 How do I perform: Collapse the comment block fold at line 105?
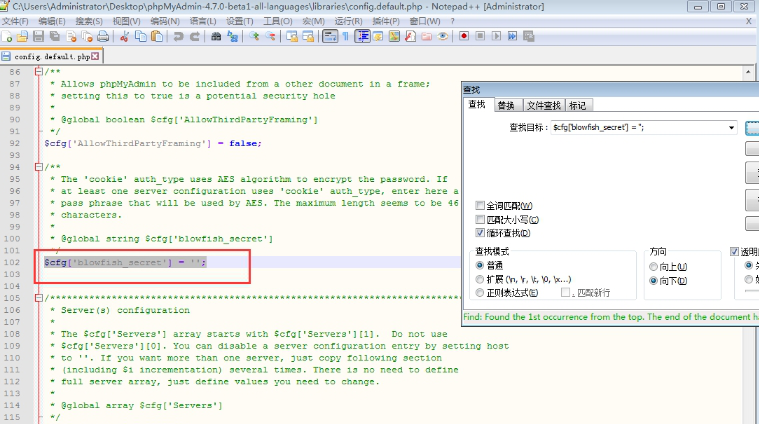coord(38,298)
